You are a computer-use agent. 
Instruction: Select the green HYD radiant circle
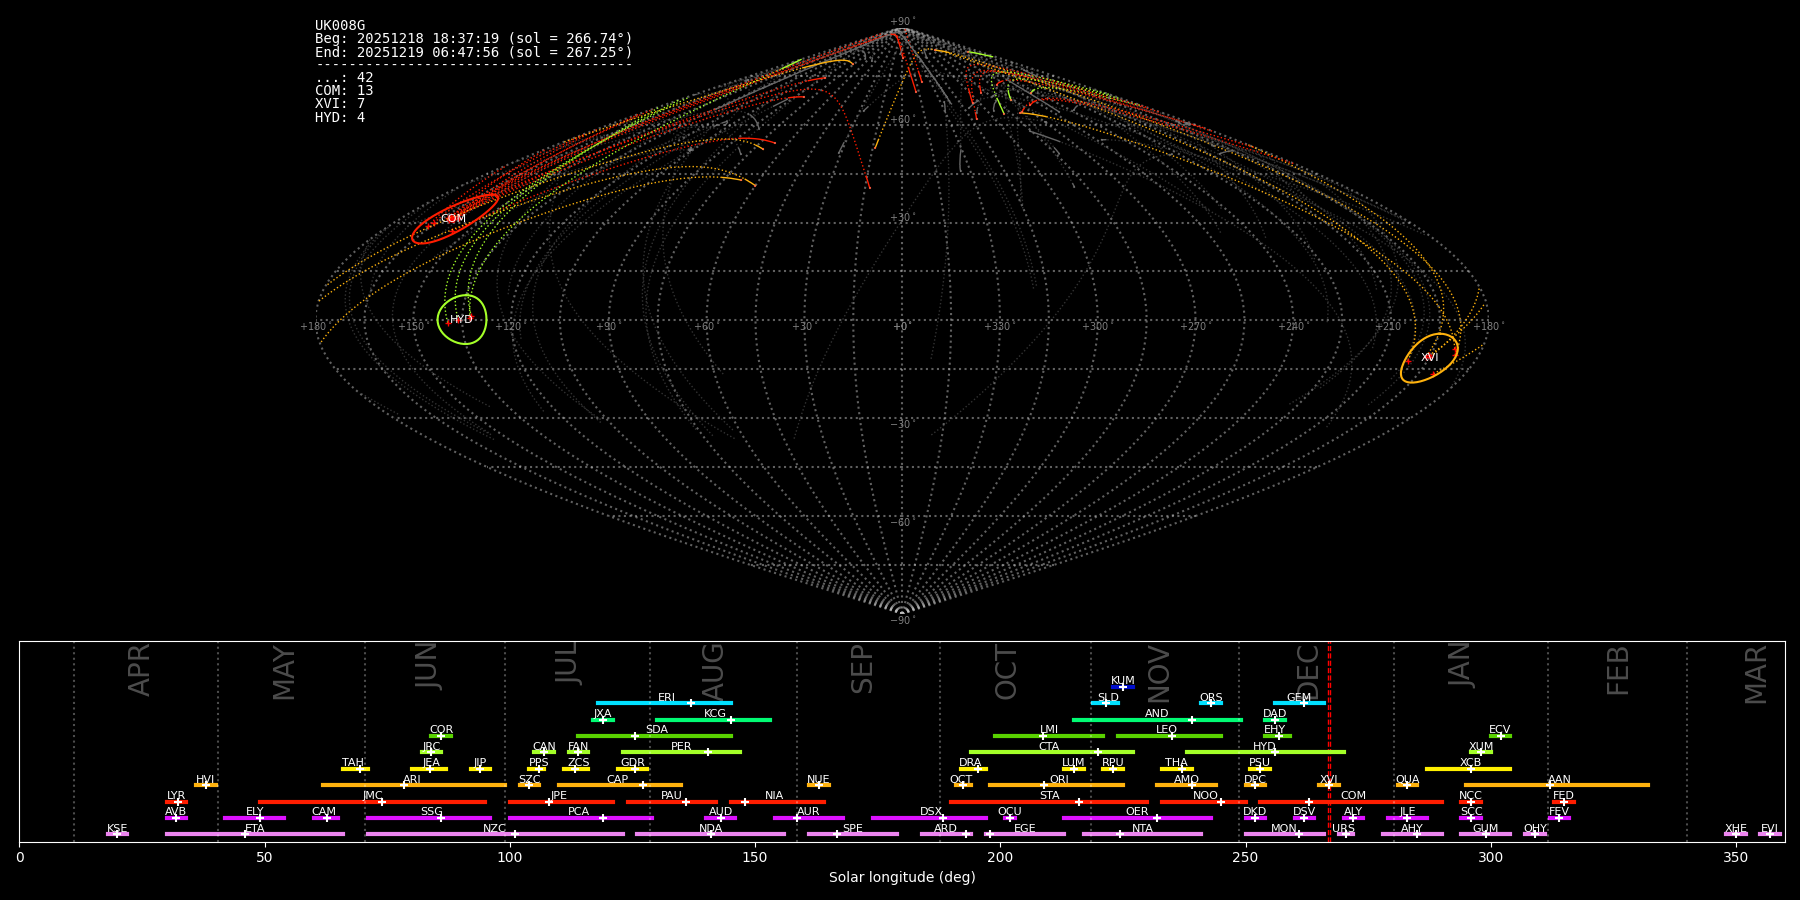[x=462, y=320]
